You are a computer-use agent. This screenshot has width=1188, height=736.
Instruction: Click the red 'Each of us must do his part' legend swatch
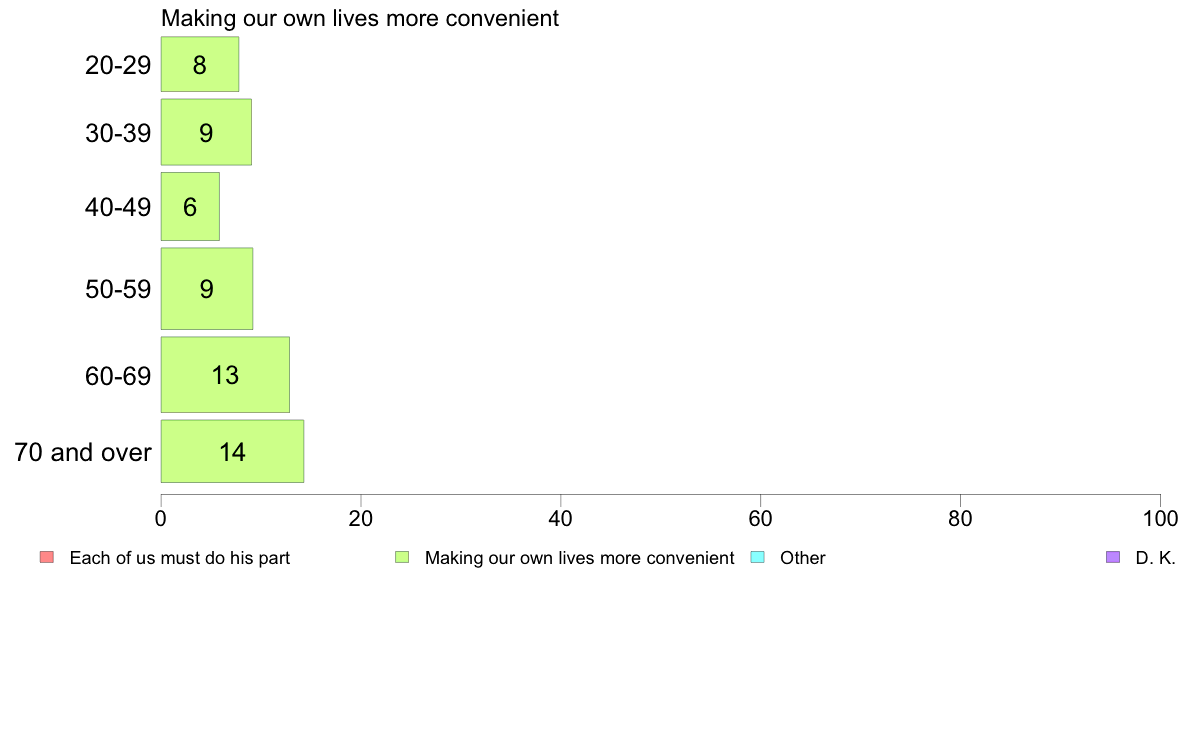click(47, 557)
